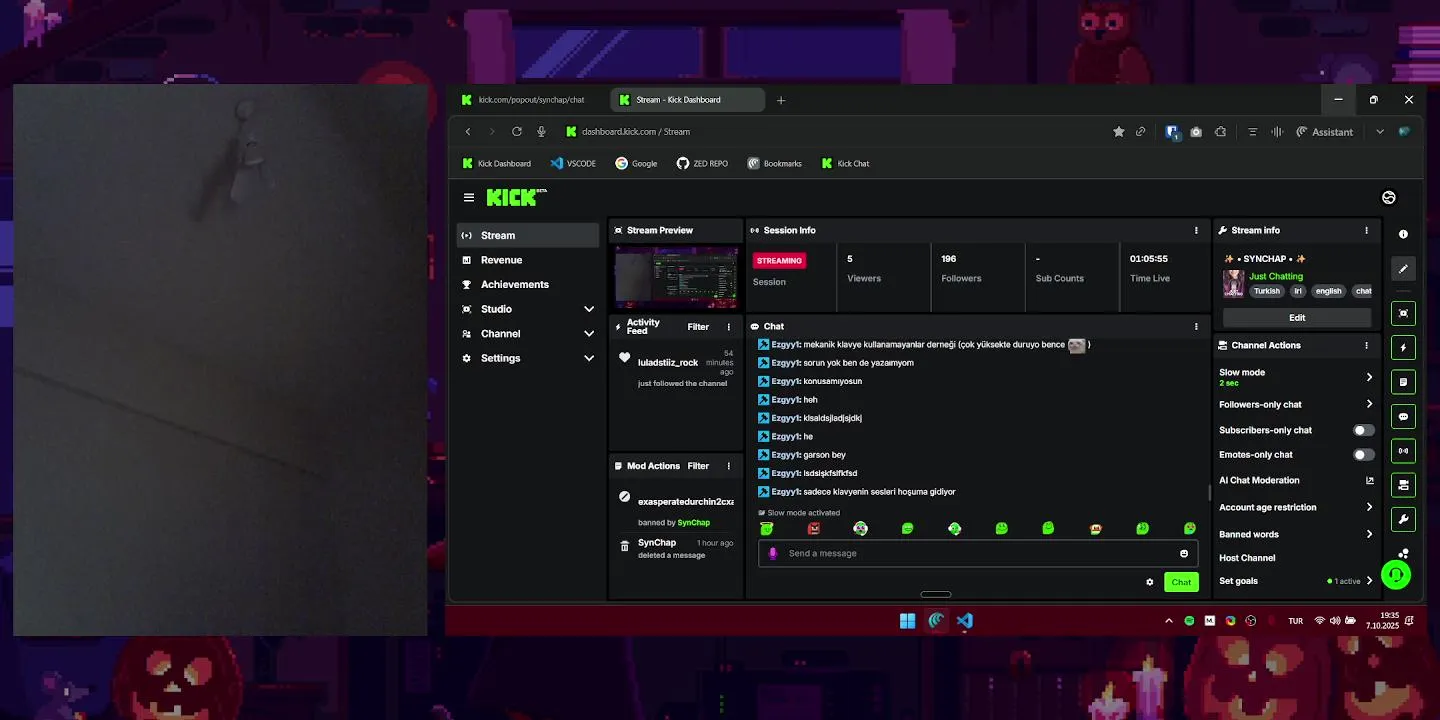Select Achievements in the sidebar
Viewport: 1440px width, 720px height.
528,284
